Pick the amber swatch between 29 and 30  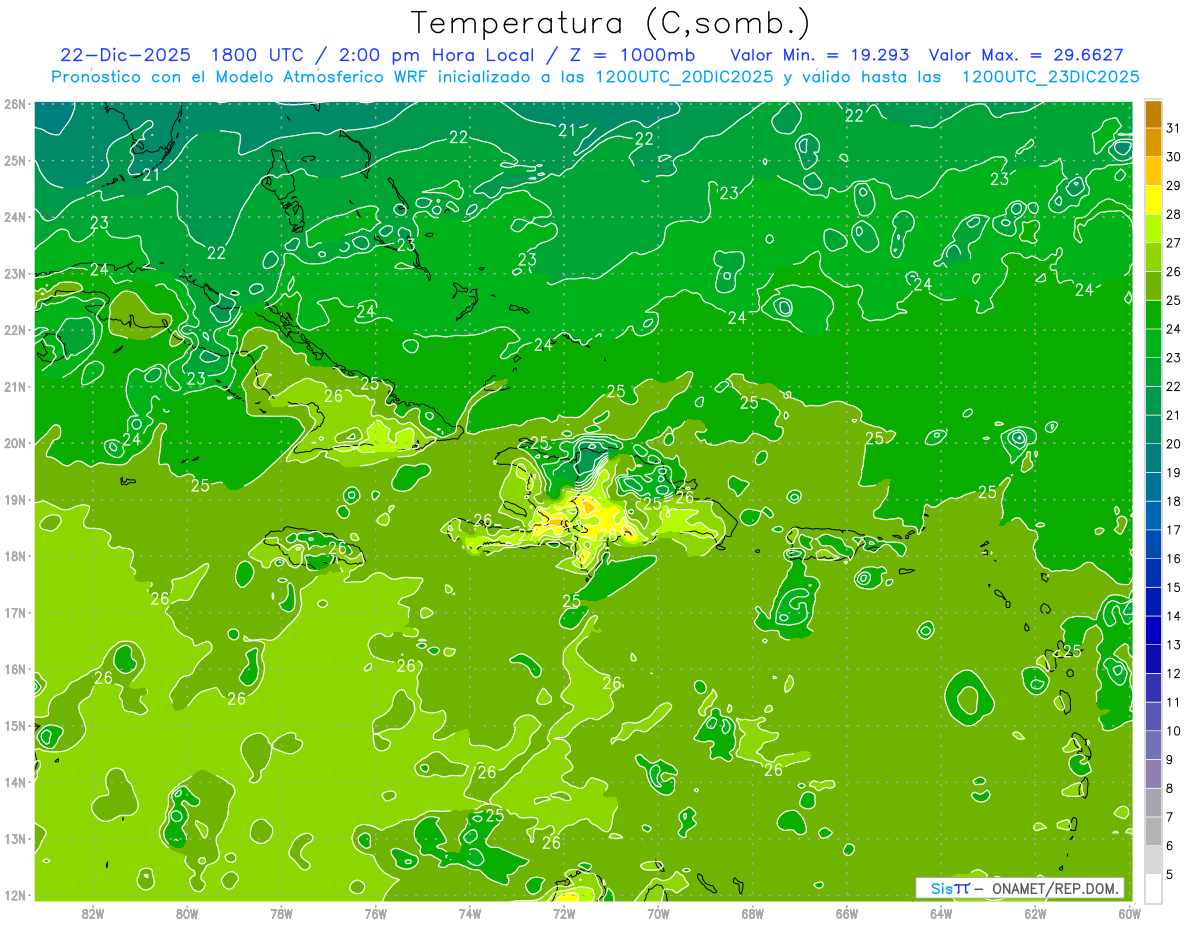tap(1153, 171)
